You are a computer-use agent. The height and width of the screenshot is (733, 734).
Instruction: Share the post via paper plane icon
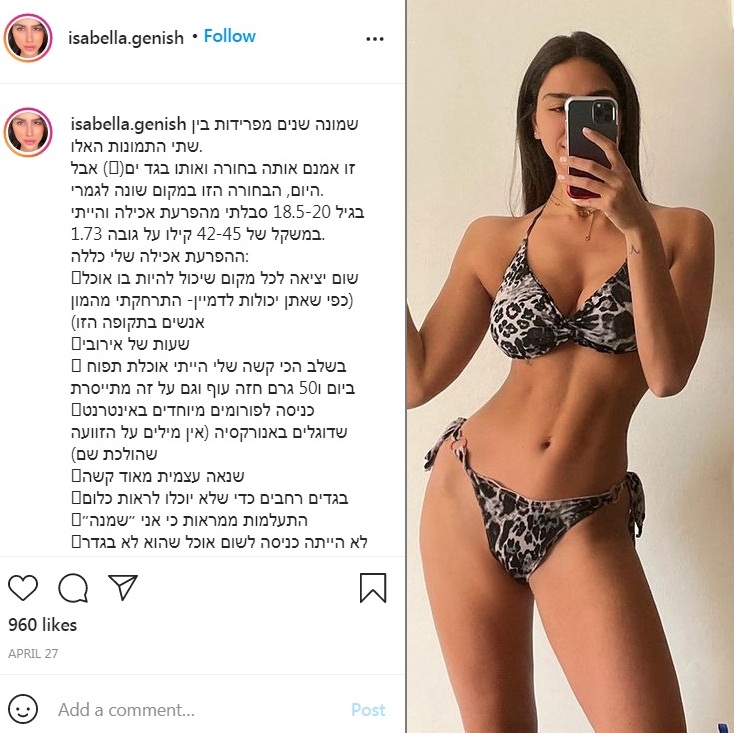click(123, 587)
